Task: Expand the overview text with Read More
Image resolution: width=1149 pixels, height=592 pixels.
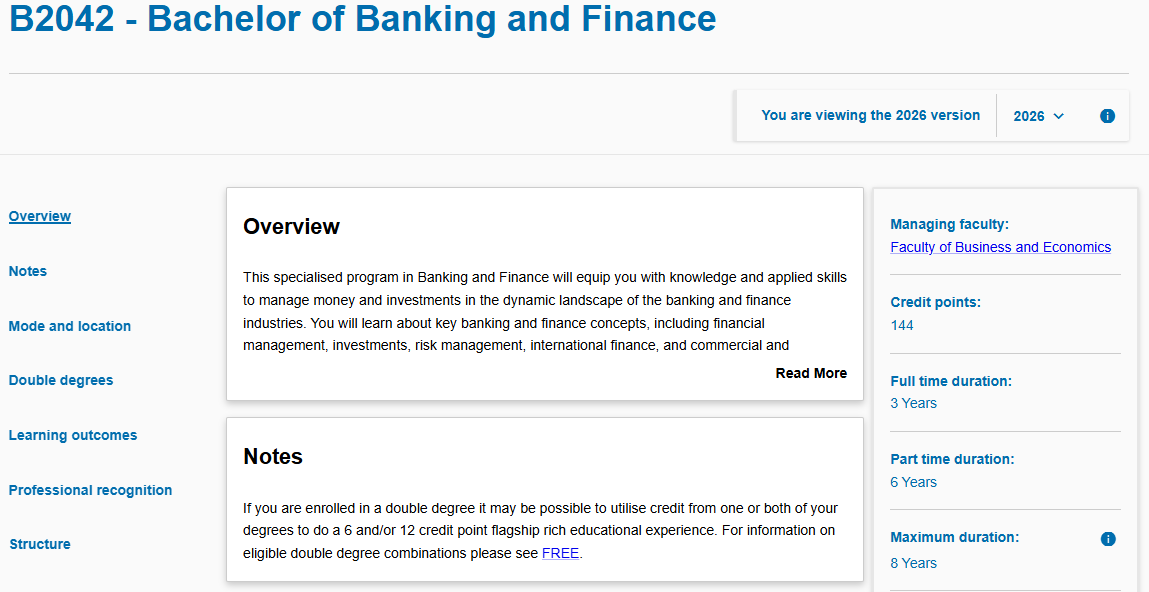Action: coord(810,373)
